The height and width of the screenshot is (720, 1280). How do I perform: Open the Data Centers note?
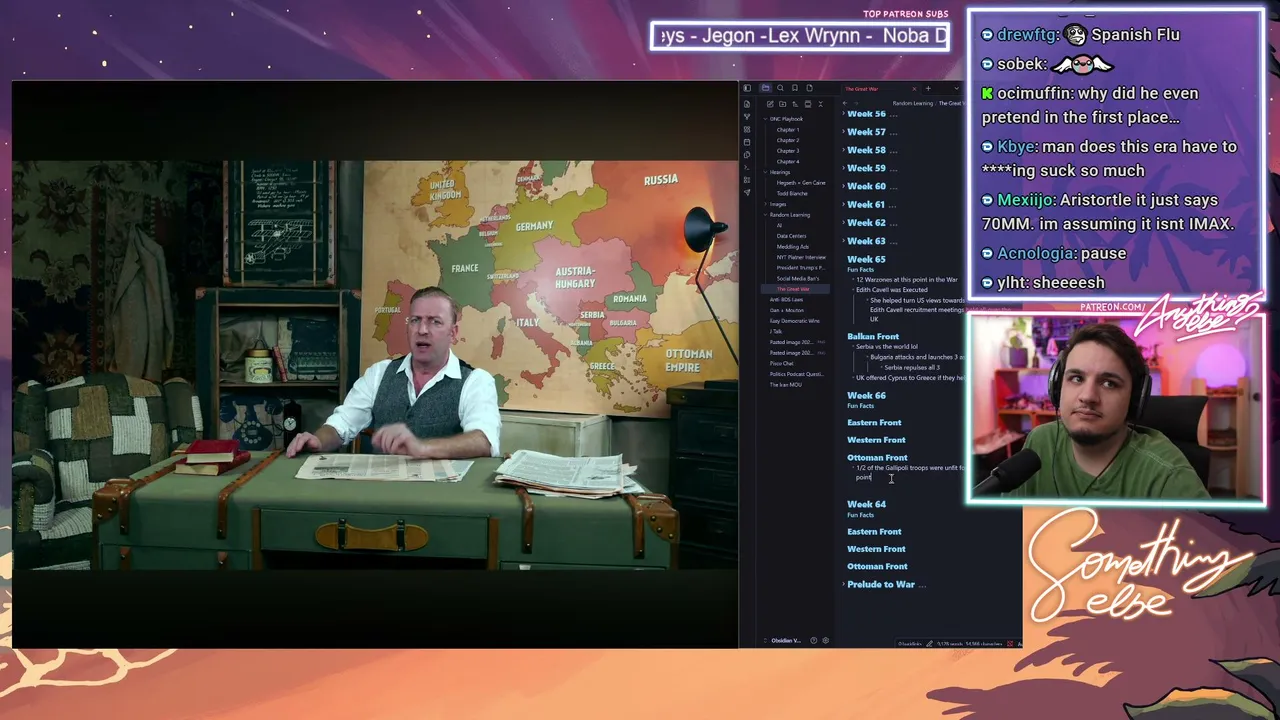[791, 236]
